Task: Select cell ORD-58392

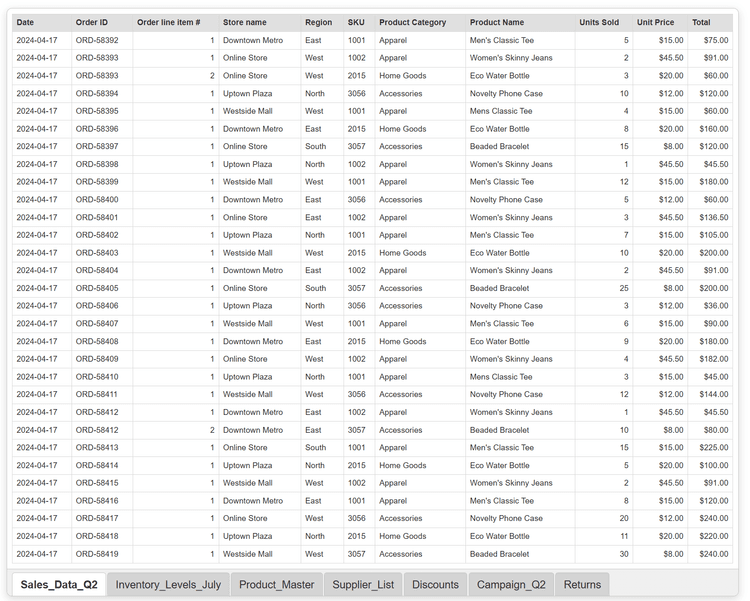Action: (x=102, y=40)
